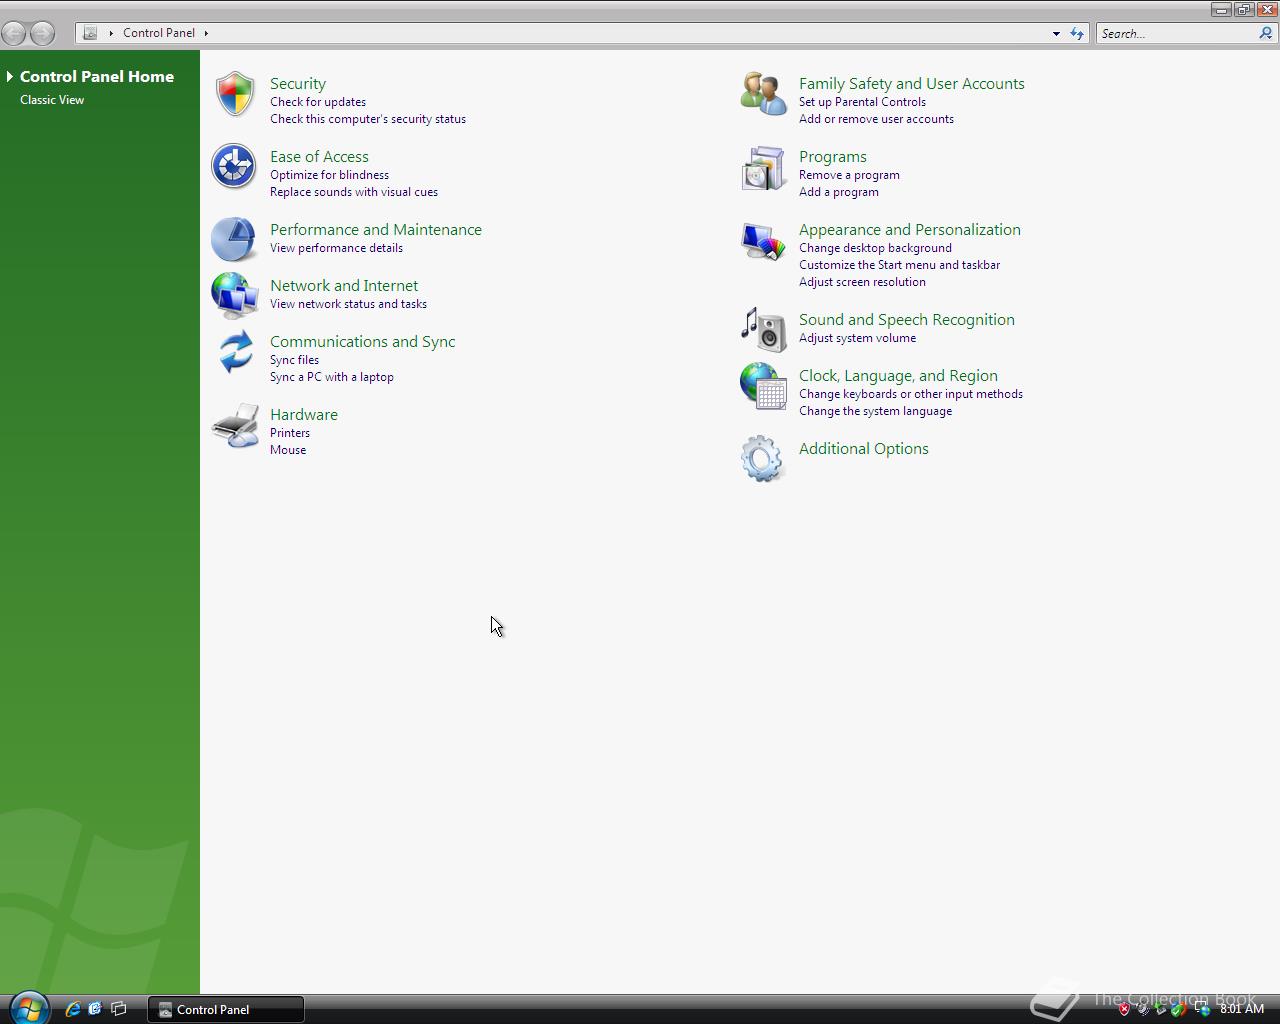
Task: Click the Communications and Sync arrows icon
Action: point(236,352)
